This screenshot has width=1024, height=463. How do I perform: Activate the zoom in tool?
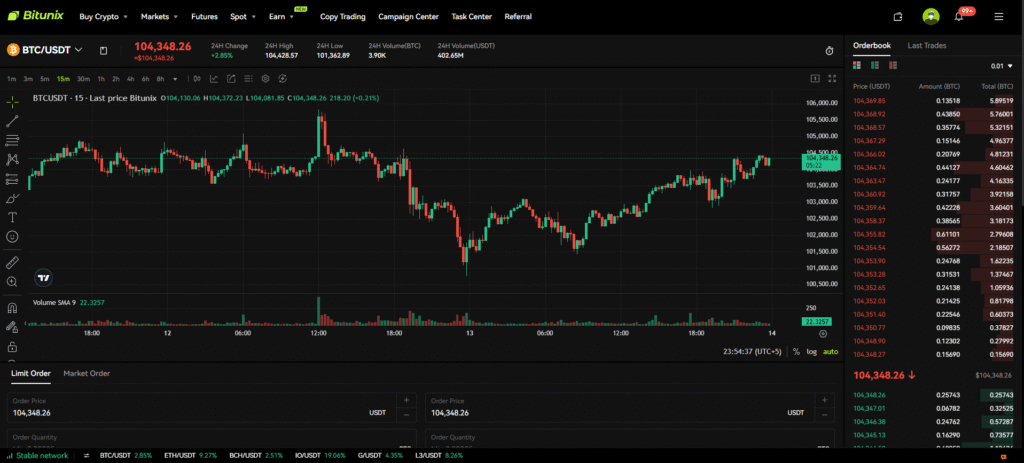12,281
